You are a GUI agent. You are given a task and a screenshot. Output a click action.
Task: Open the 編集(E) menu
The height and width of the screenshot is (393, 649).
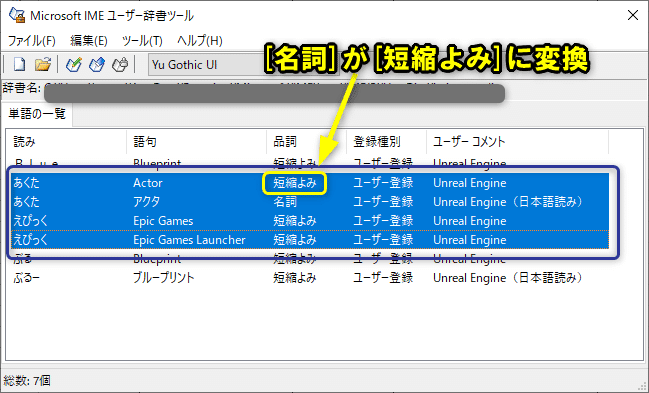click(x=89, y=41)
